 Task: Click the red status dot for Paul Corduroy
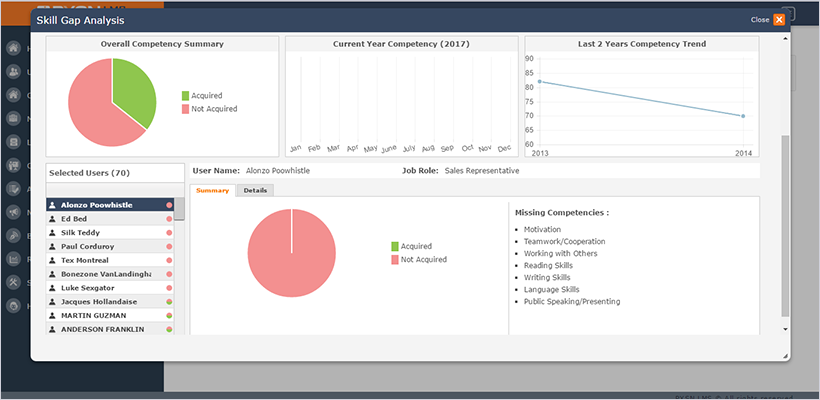169,246
